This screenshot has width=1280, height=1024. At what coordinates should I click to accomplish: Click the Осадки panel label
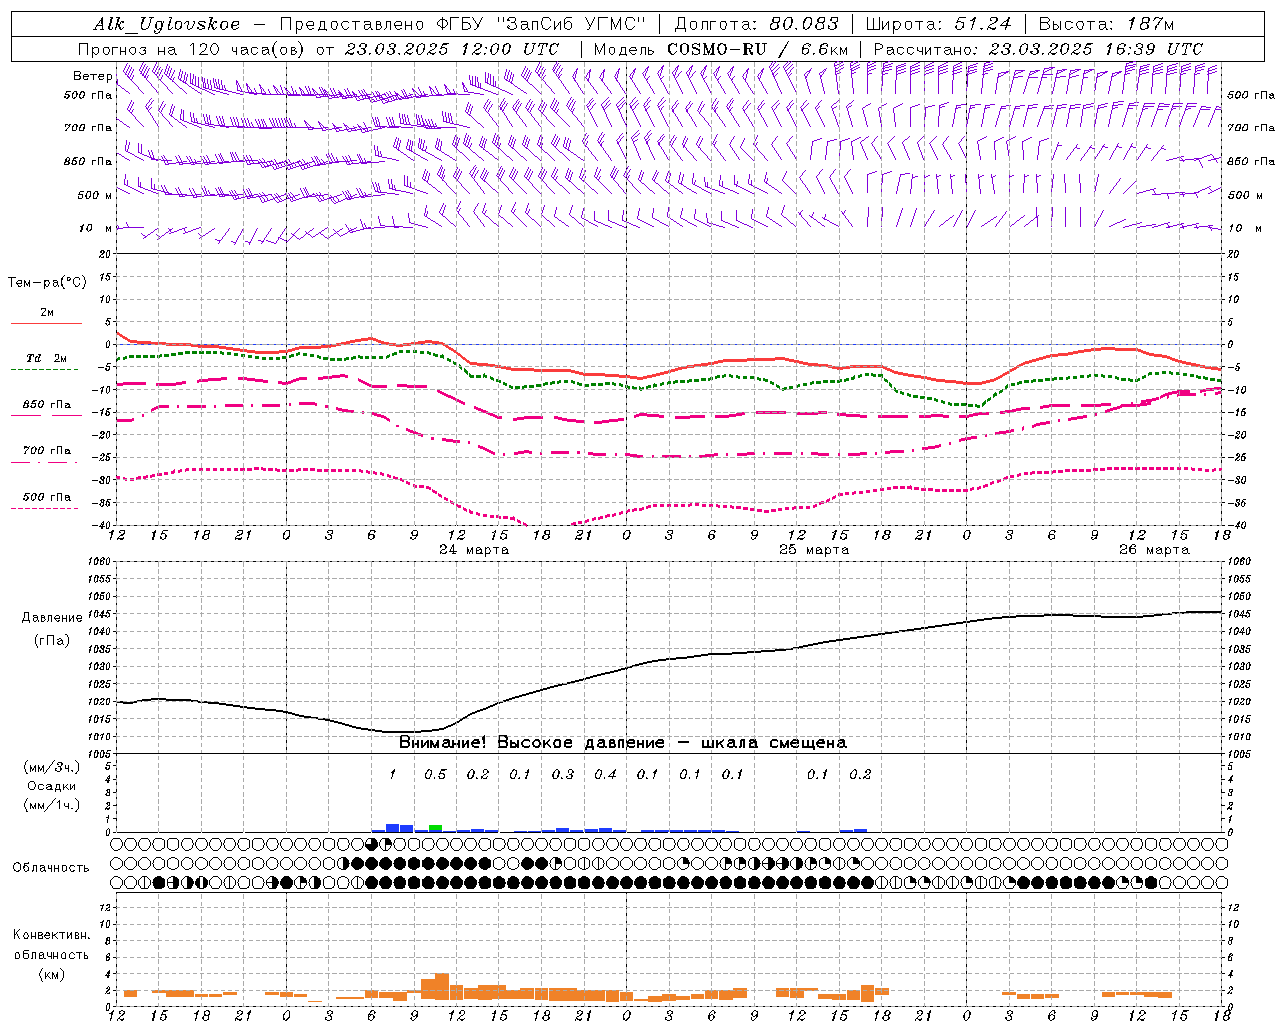[52, 786]
